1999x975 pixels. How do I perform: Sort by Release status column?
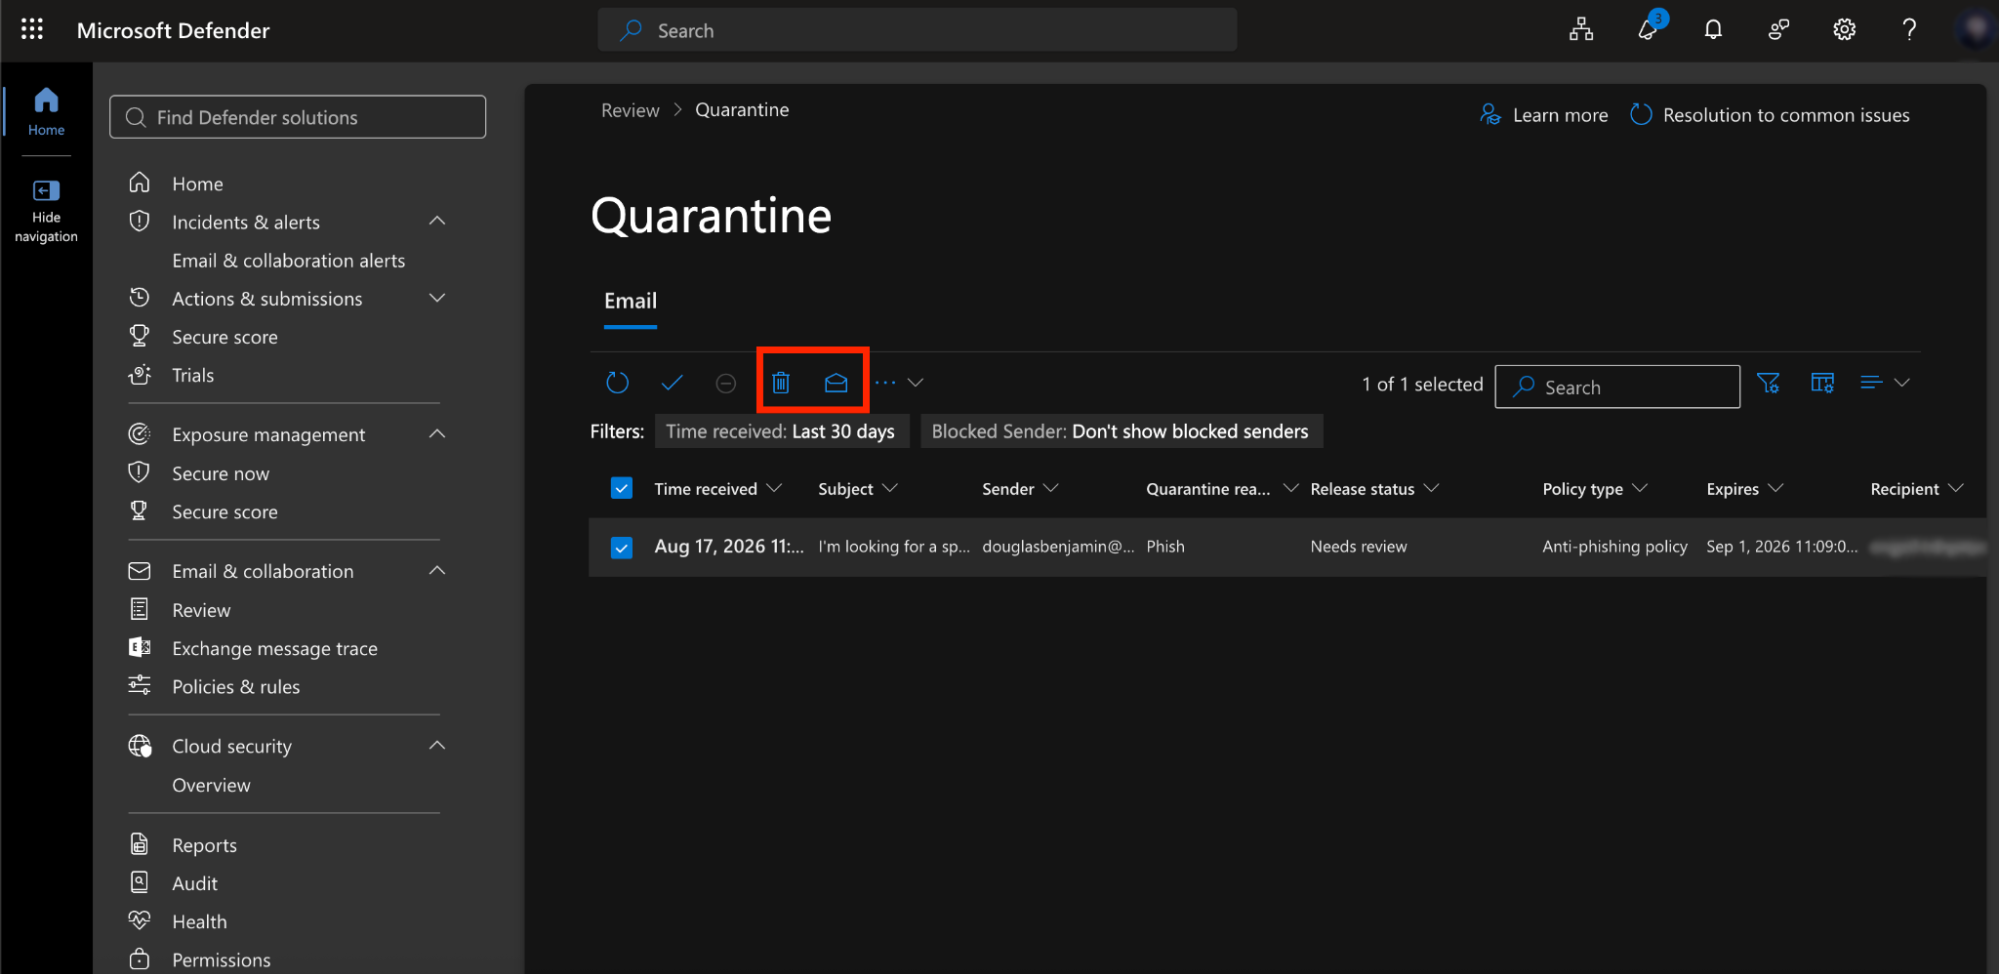coord(1374,488)
